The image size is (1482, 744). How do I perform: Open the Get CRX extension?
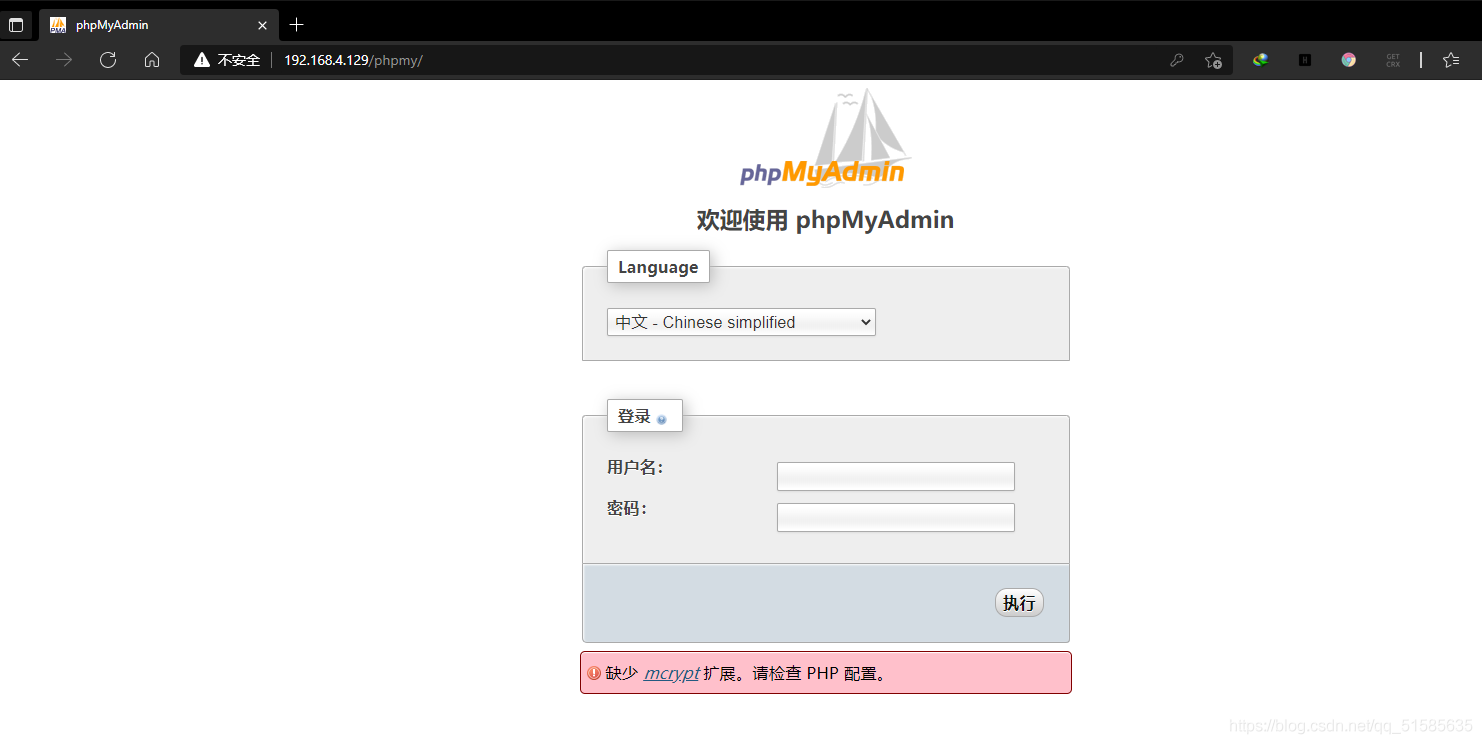point(1393,60)
